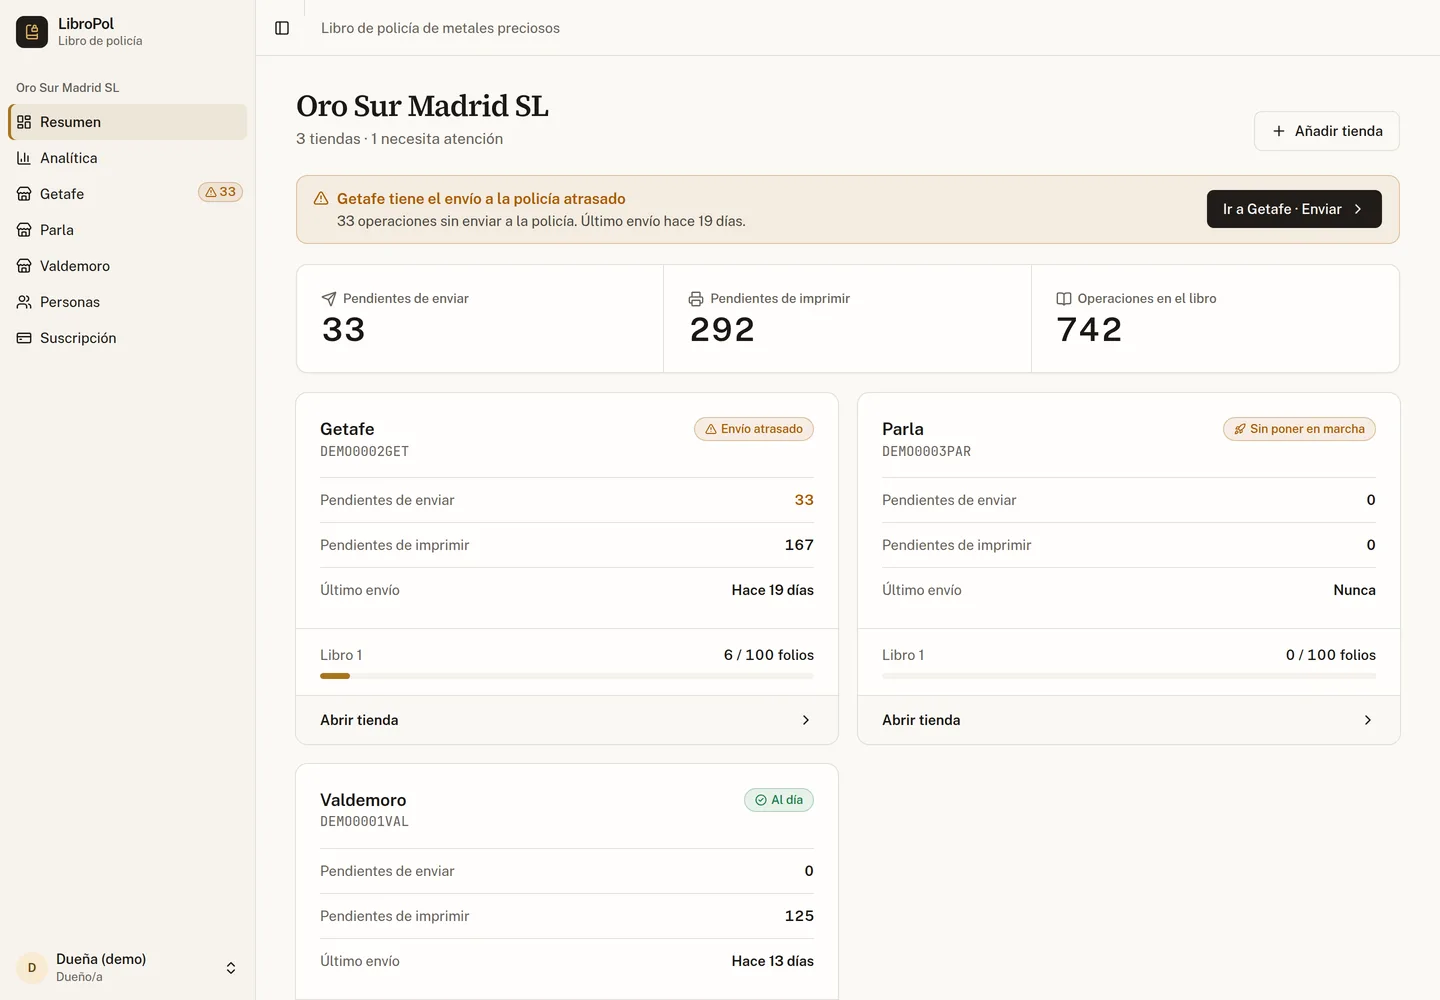Click the warning triangle in the Getafe alert banner
Image resolution: width=1440 pixels, height=1000 pixels.
click(x=321, y=199)
